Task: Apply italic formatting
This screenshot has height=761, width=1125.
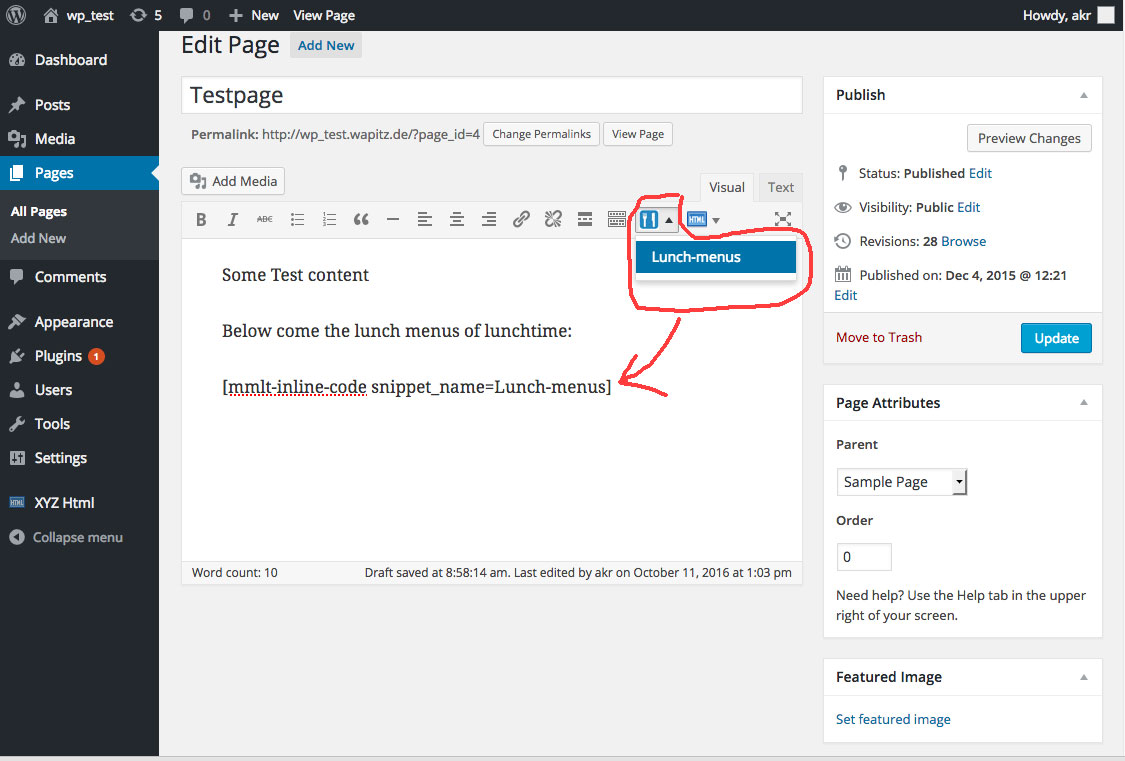Action: [x=233, y=220]
